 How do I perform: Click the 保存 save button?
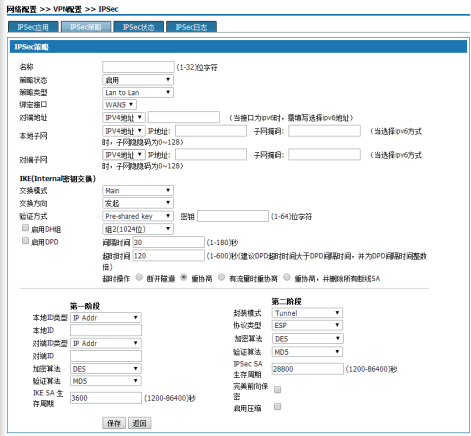pos(114,423)
